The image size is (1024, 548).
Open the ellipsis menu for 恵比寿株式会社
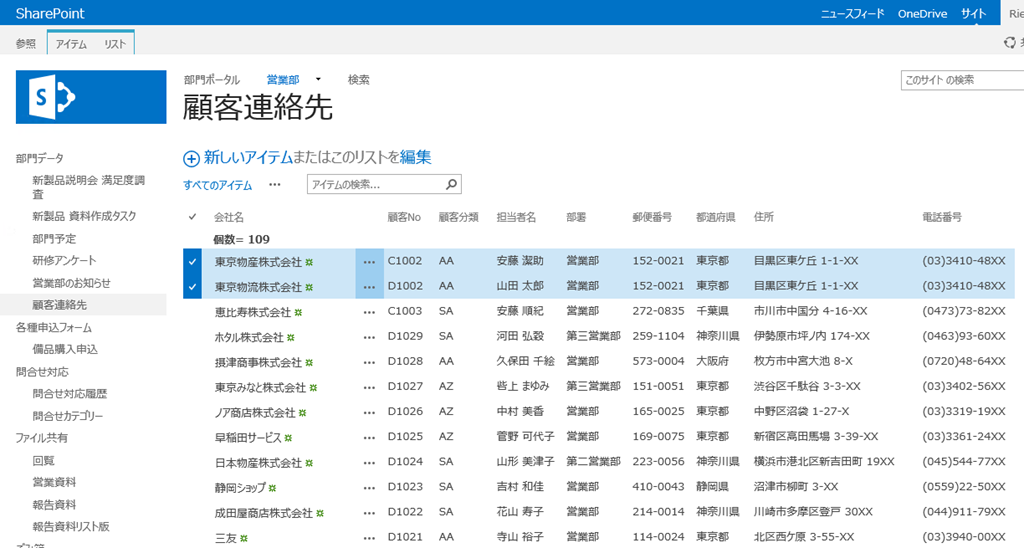coord(369,312)
